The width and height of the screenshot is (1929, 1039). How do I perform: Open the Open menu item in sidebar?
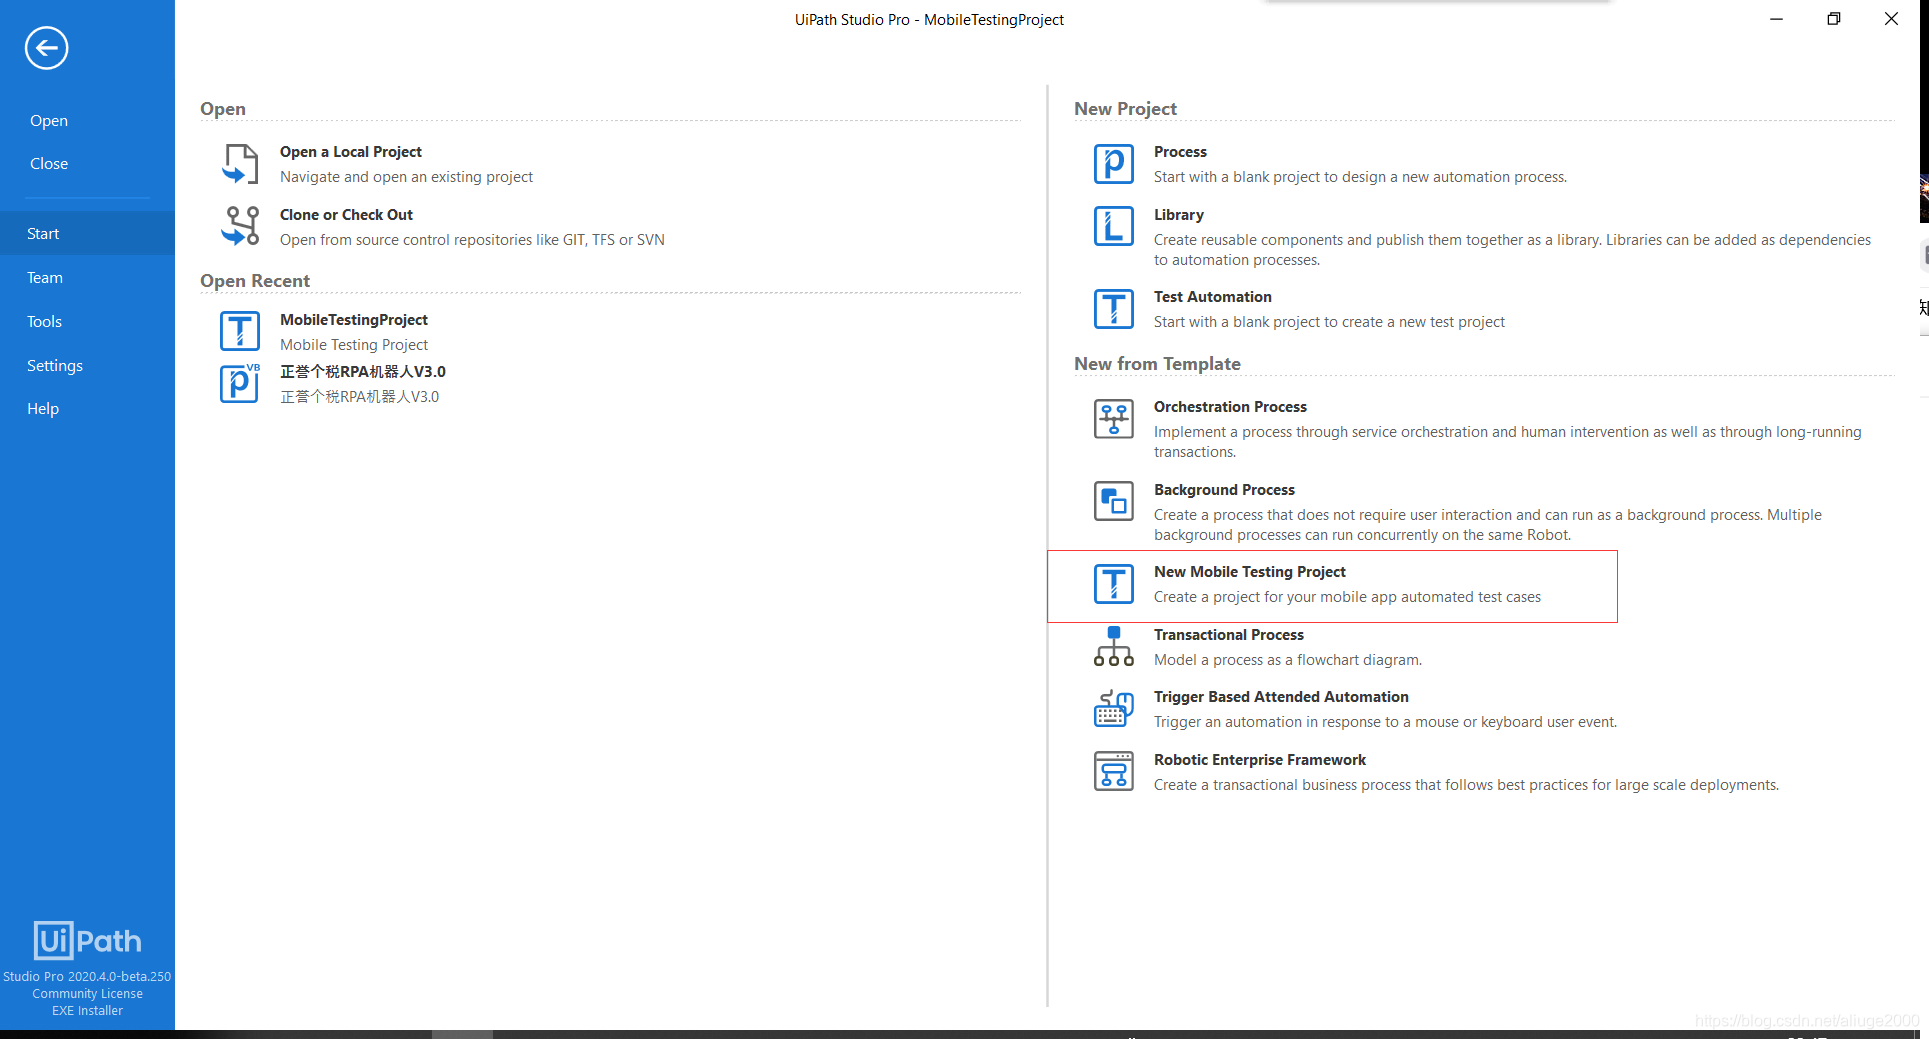point(49,121)
